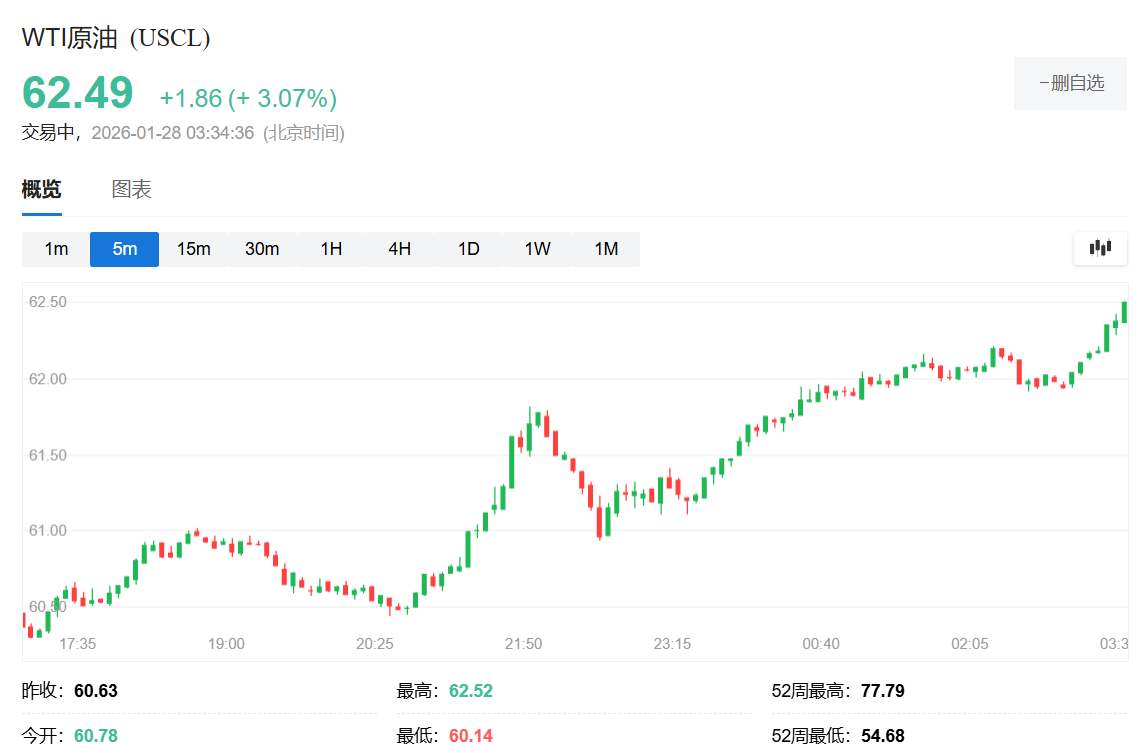Screen dimensions: 1146x753
Task: Select the 1M monthly timeframe
Action: (605, 249)
